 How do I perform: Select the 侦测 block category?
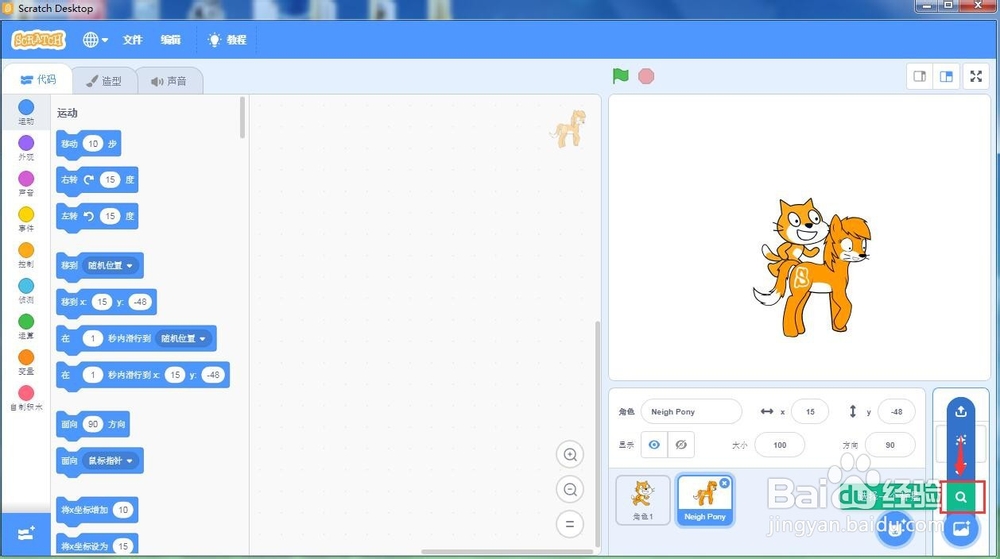tap(26, 291)
